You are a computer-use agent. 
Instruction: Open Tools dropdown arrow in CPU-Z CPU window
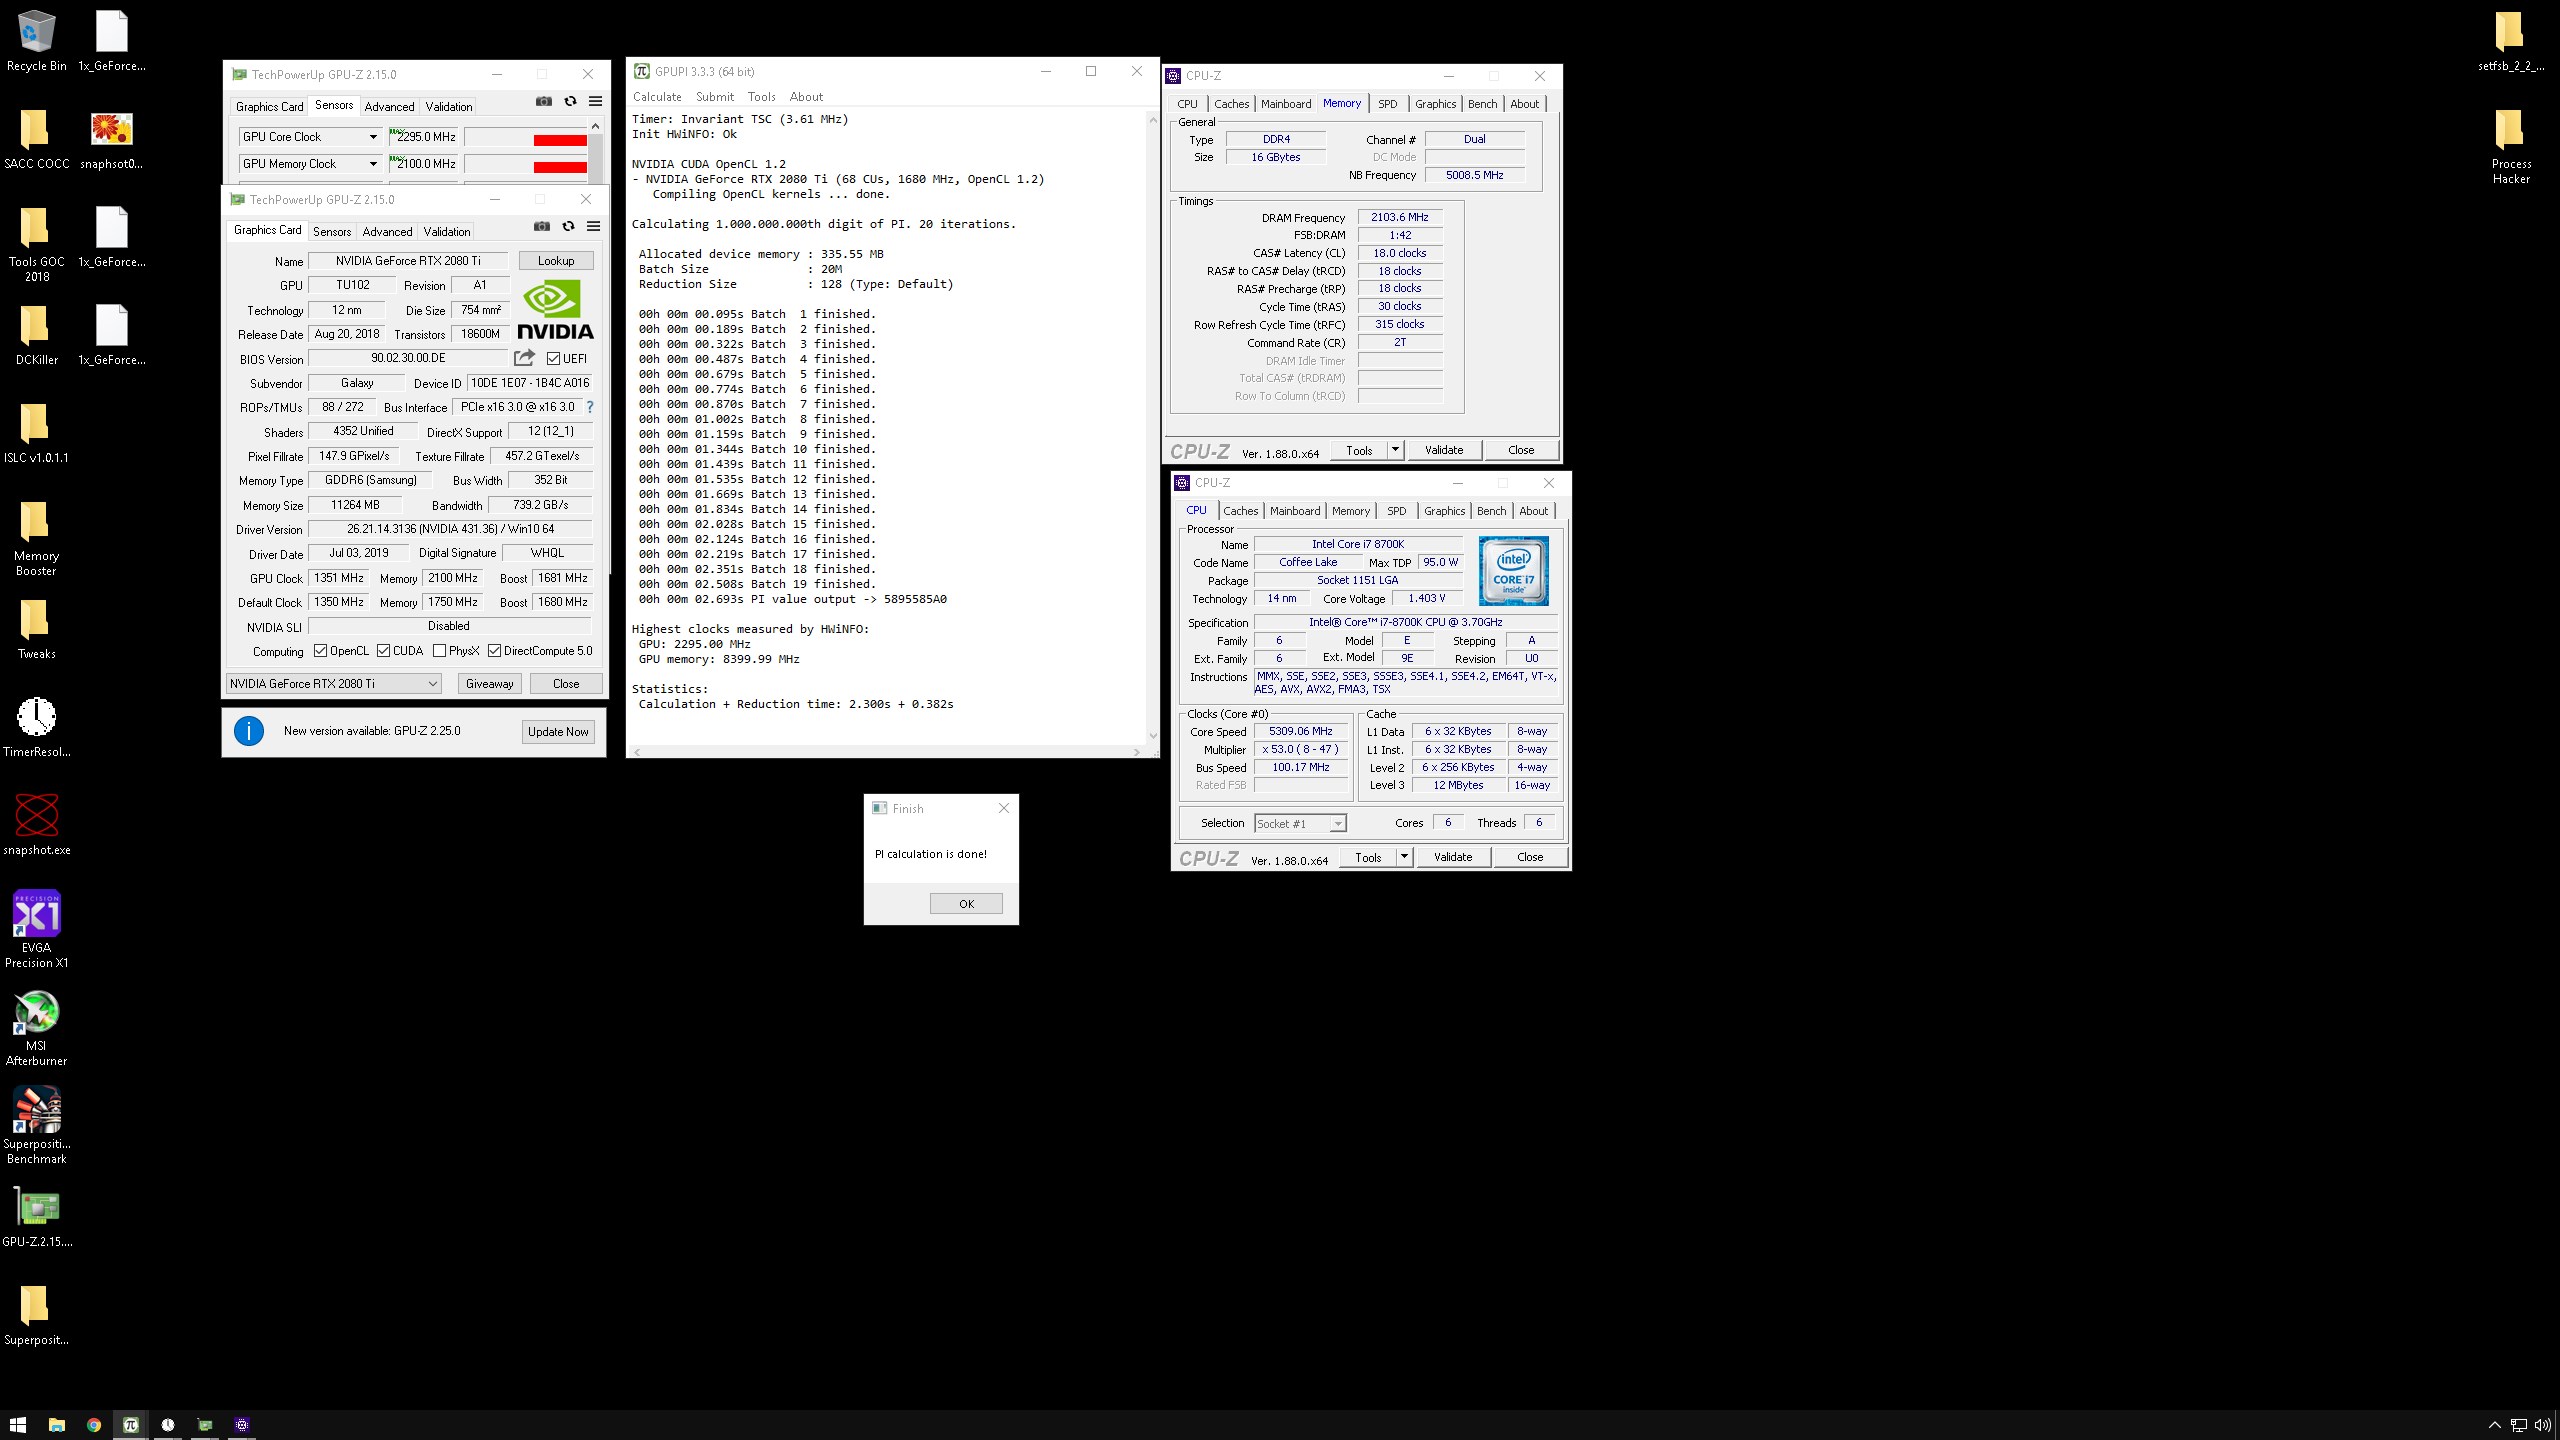pos(1404,857)
